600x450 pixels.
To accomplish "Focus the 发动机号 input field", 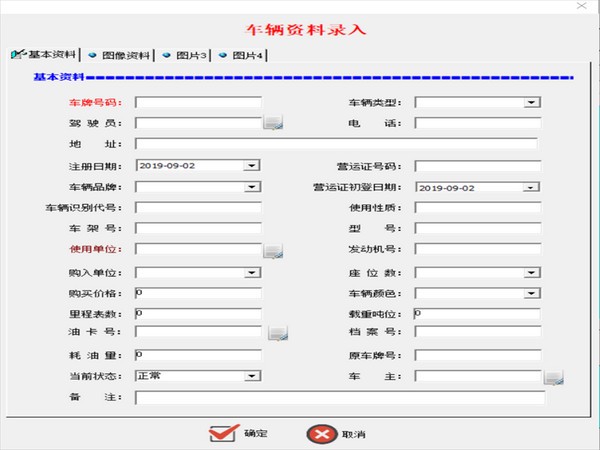I will tap(478, 249).
